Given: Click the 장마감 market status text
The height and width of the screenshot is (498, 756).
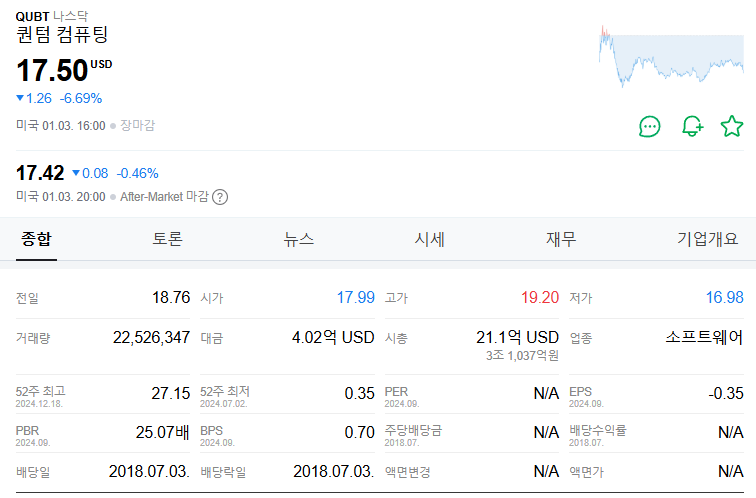Looking at the screenshot, I should (x=137, y=125).
